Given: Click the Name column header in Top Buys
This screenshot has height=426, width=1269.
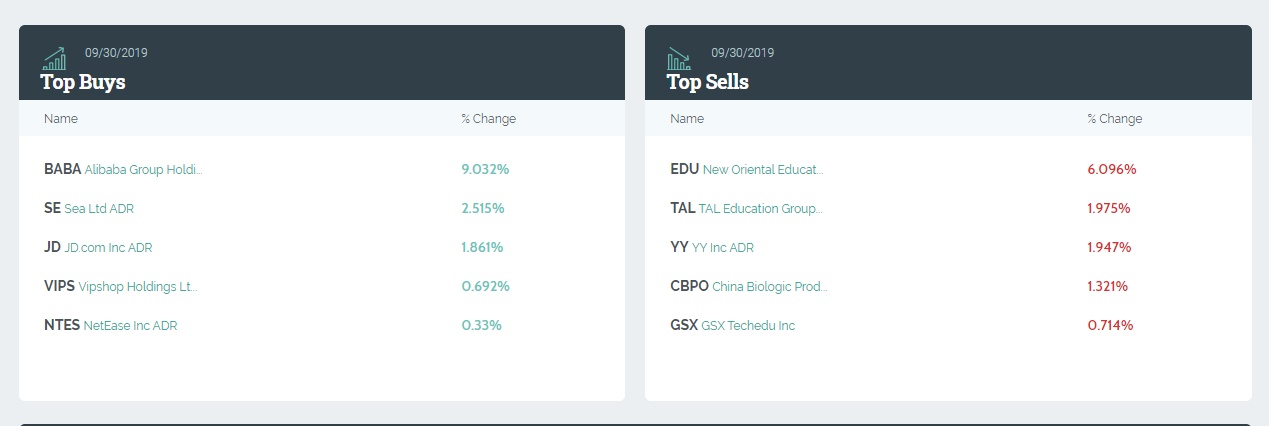Looking at the screenshot, I should point(61,119).
